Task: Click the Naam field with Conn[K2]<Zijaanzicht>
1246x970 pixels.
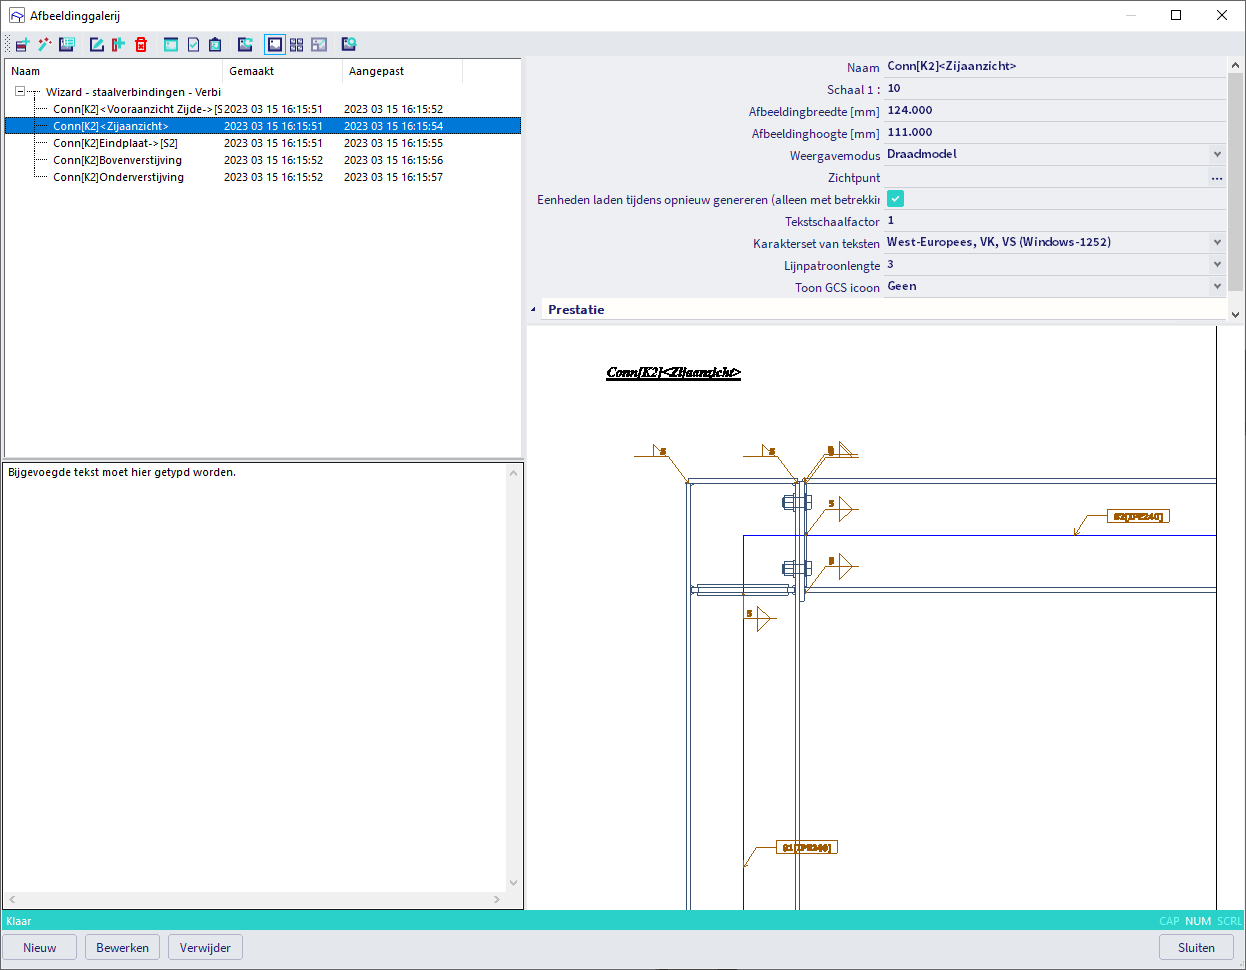Action: click(1055, 67)
